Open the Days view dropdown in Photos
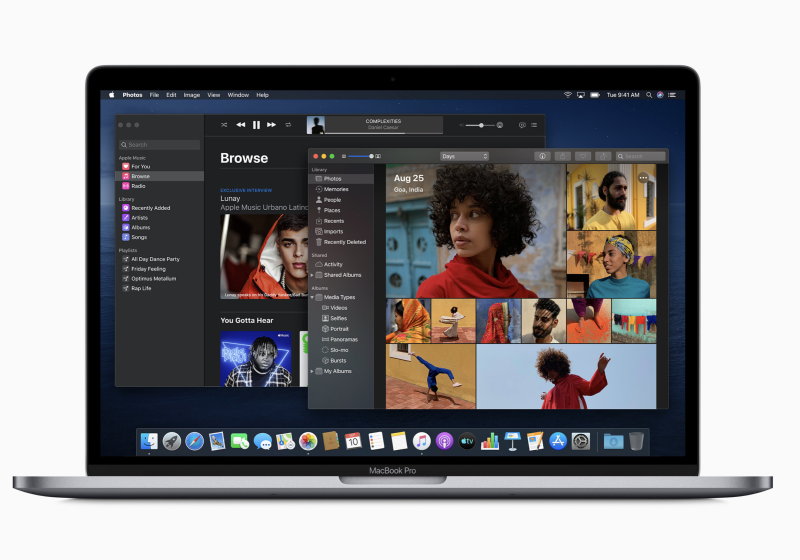800x560 pixels. [464, 156]
